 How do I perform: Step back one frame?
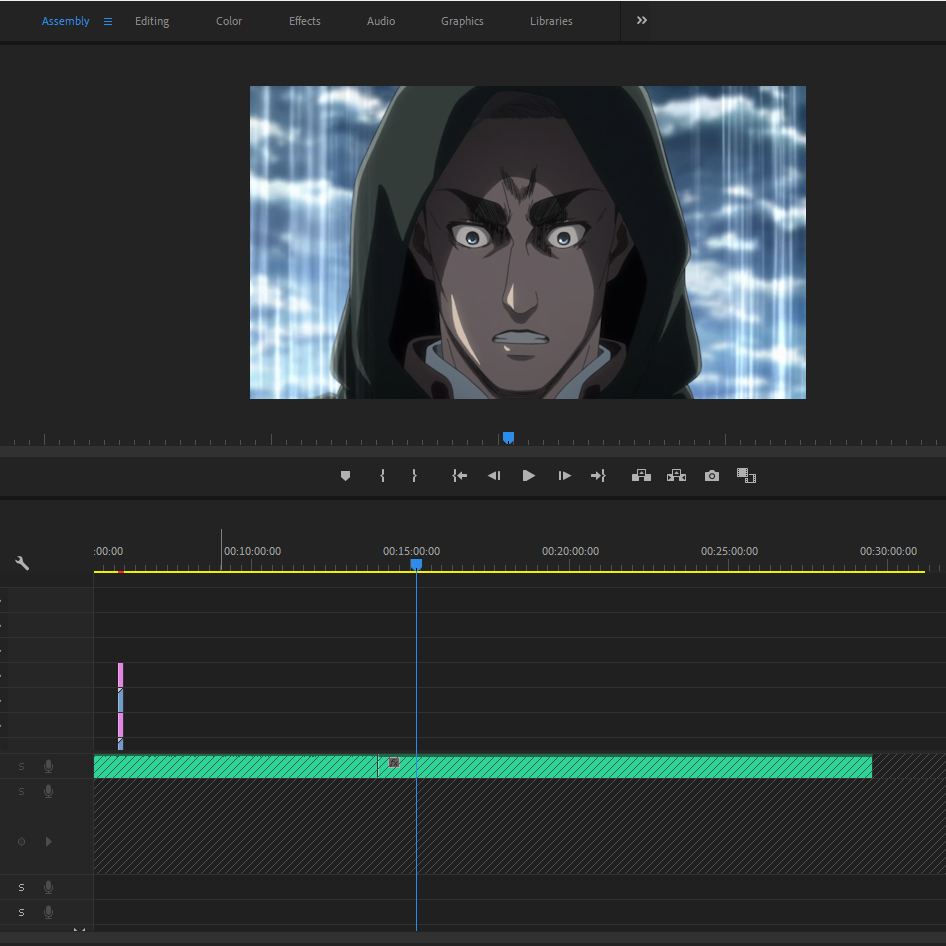pos(494,476)
